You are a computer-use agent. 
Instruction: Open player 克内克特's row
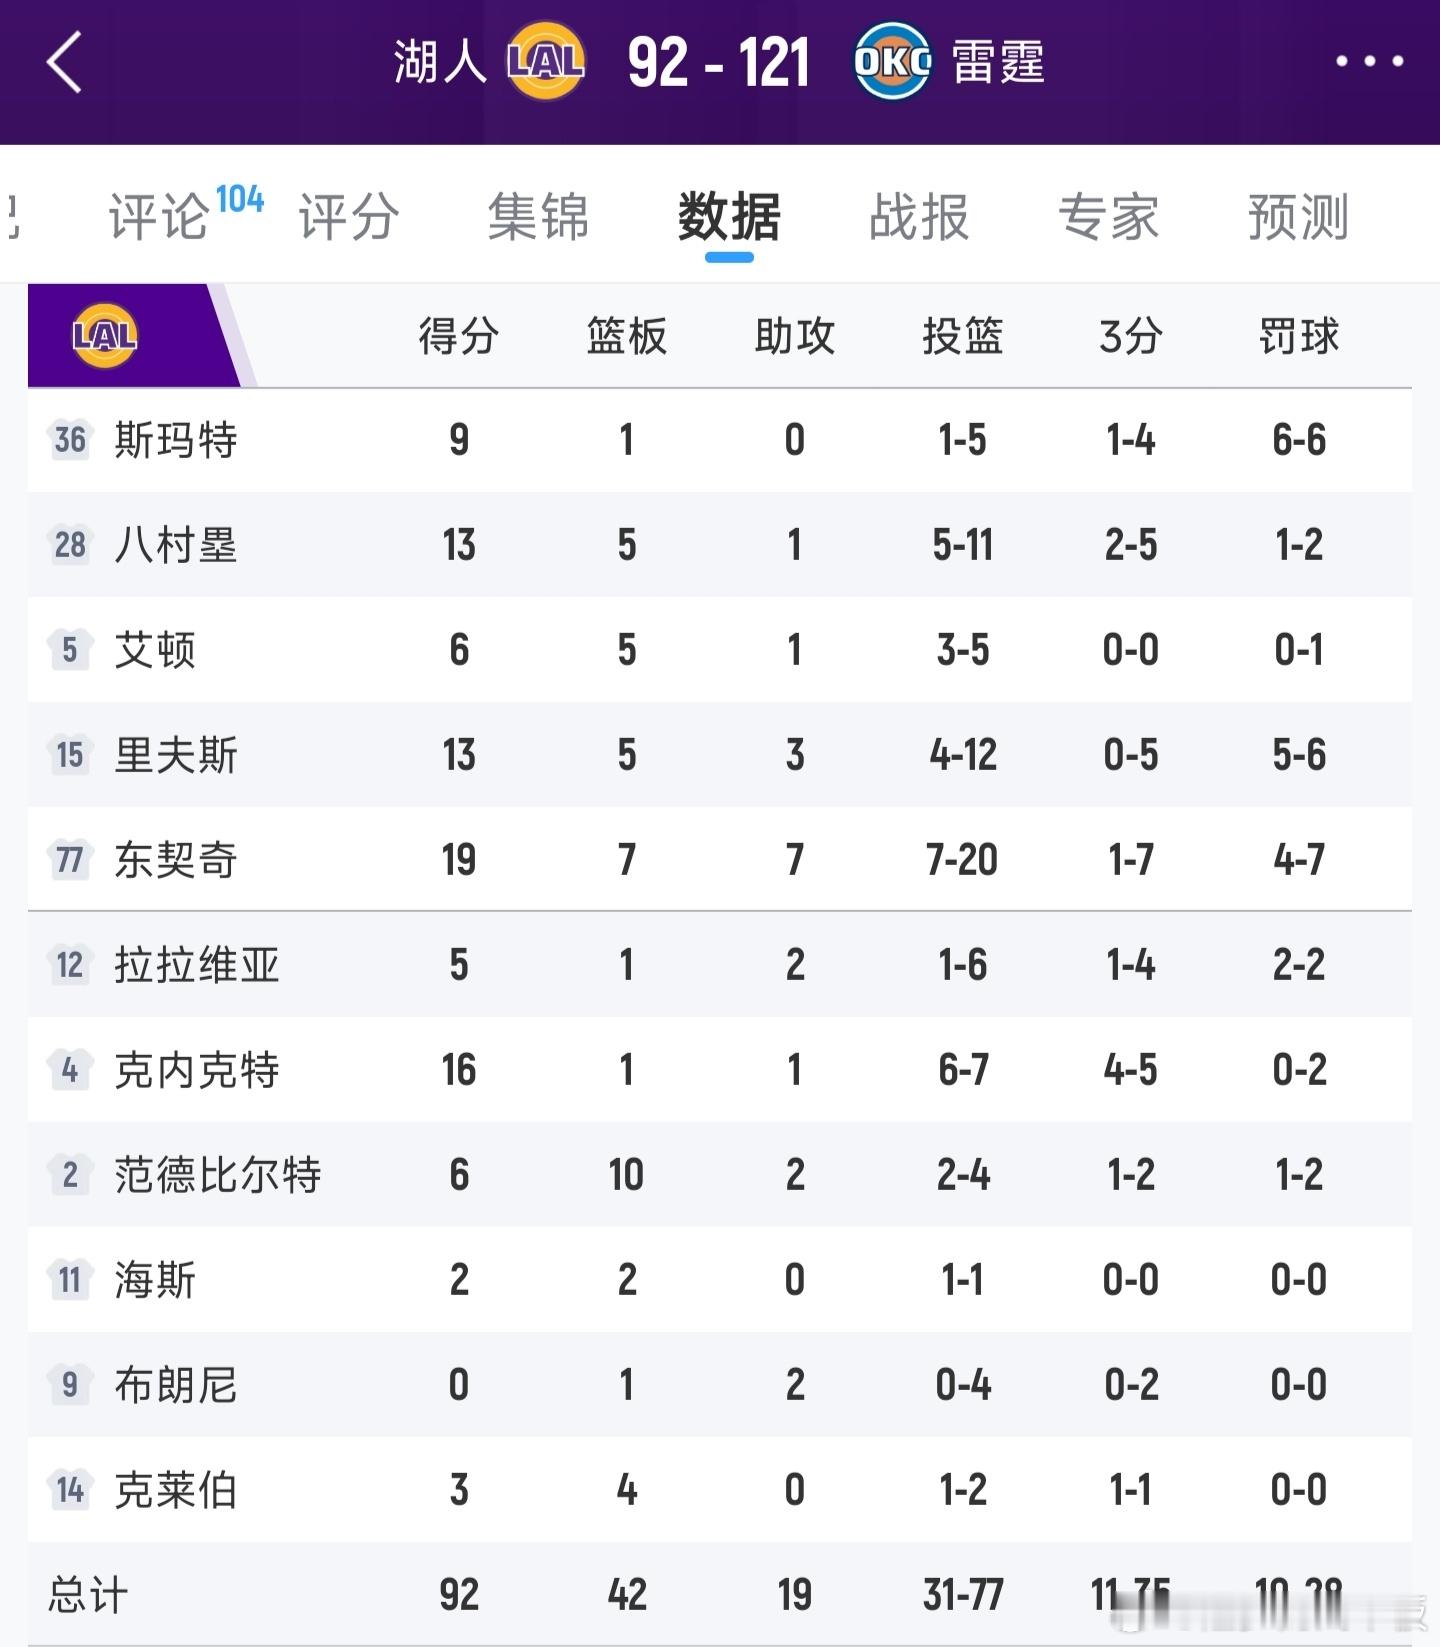click(x=196, y=1070)
